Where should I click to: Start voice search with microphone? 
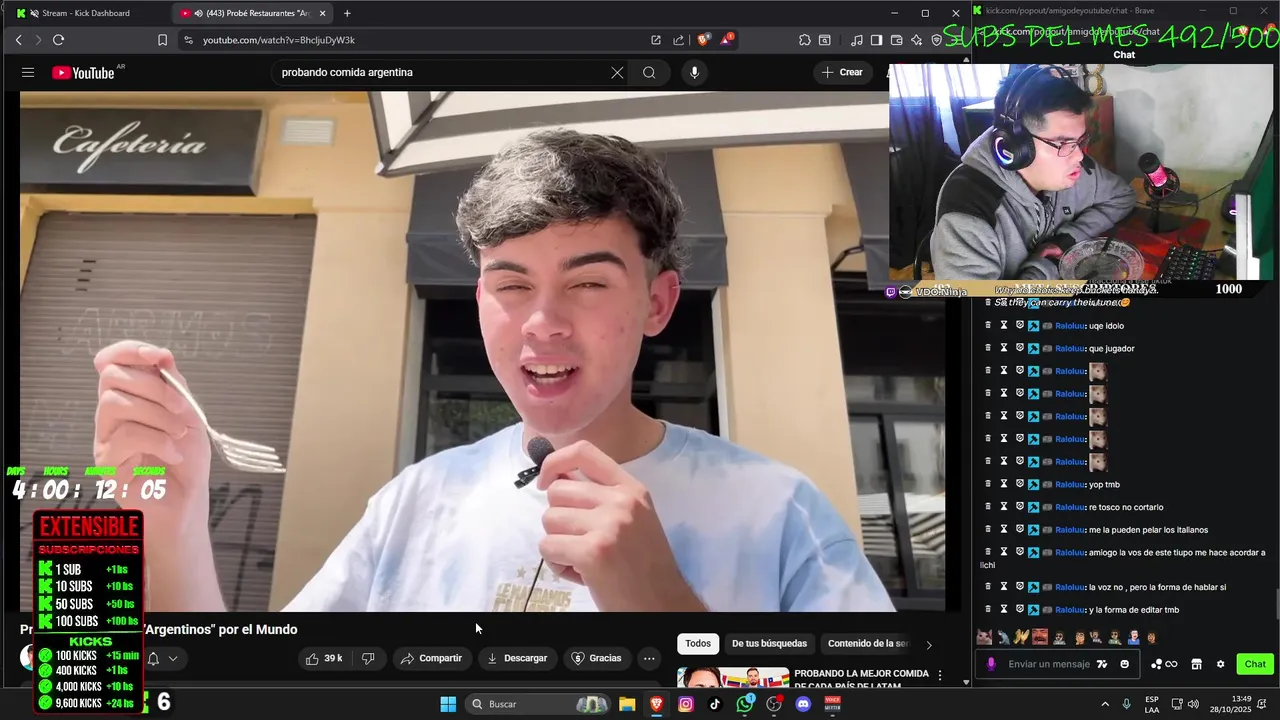point(694,72)
